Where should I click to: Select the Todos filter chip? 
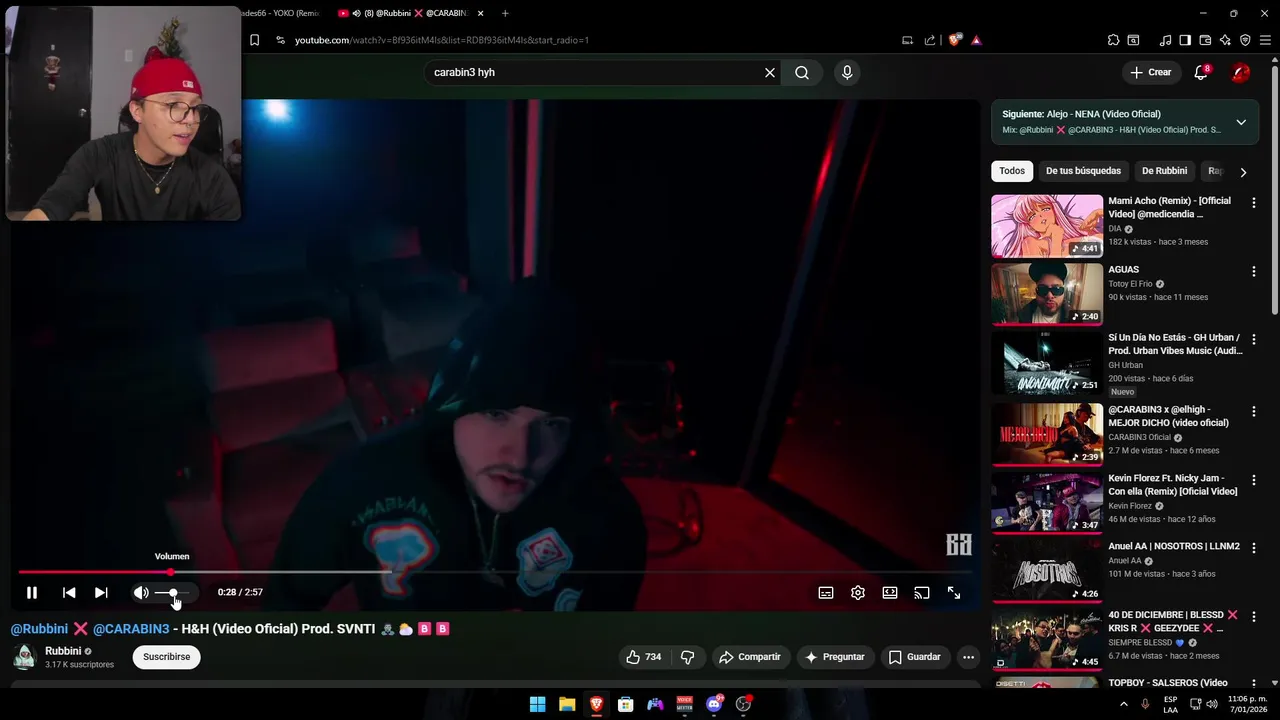click(1012, 171)
